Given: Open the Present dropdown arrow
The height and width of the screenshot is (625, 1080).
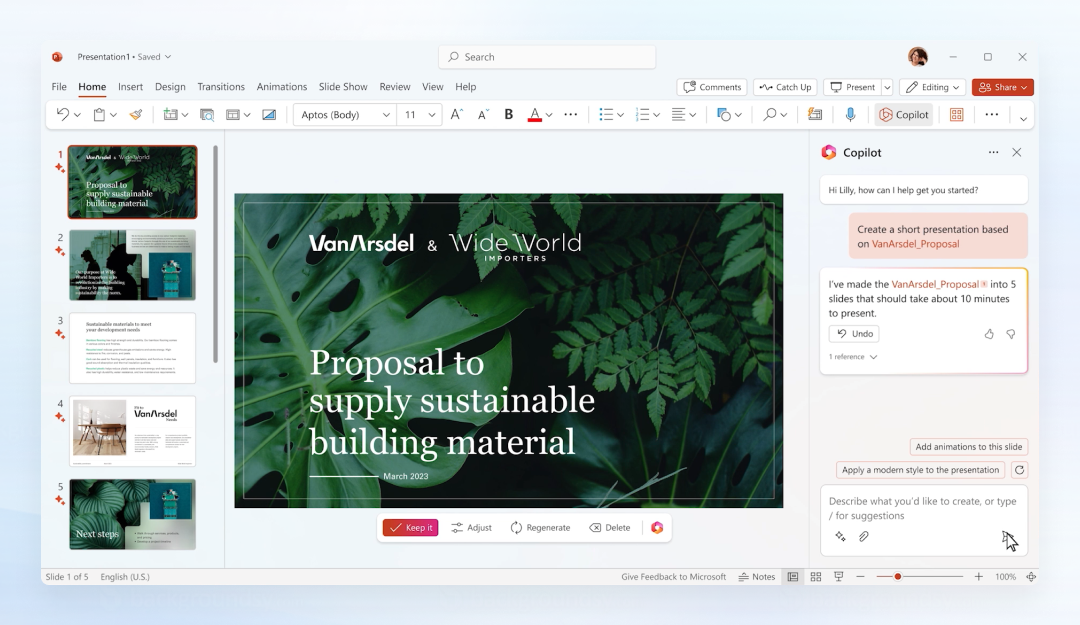Looking at the screenshot, I should coord(887,88).
